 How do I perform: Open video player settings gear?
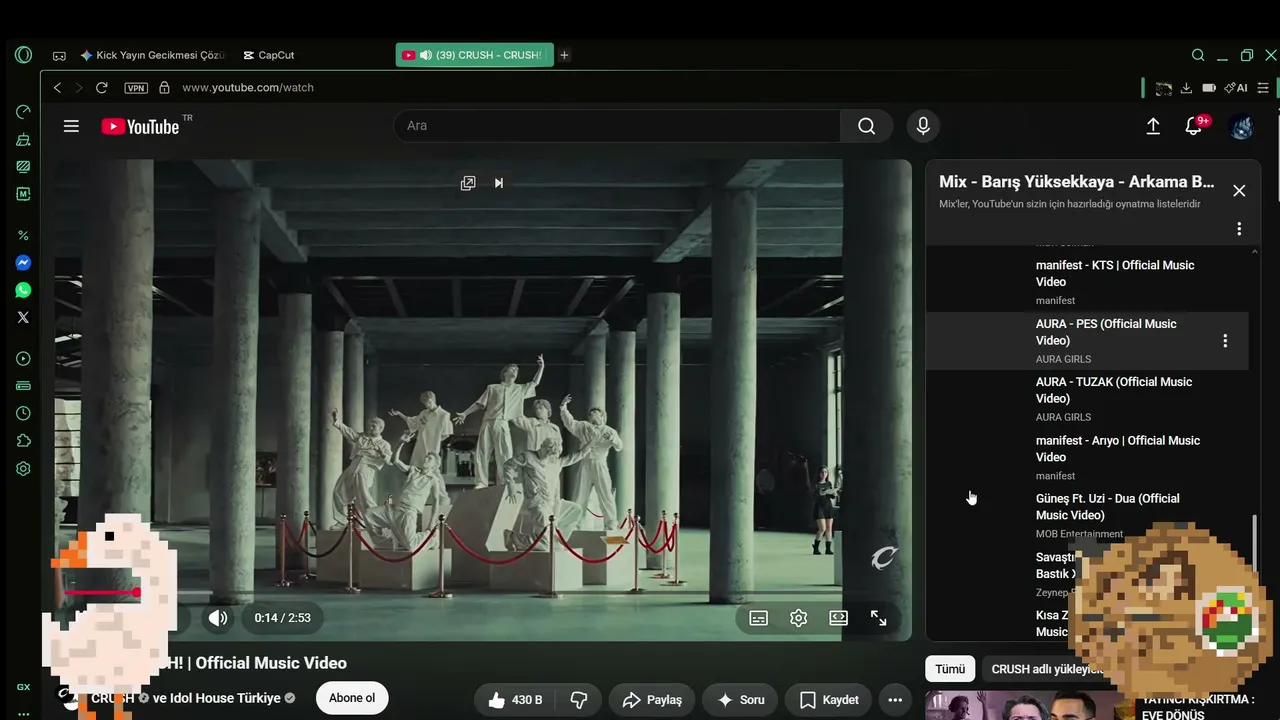[798, 618]
